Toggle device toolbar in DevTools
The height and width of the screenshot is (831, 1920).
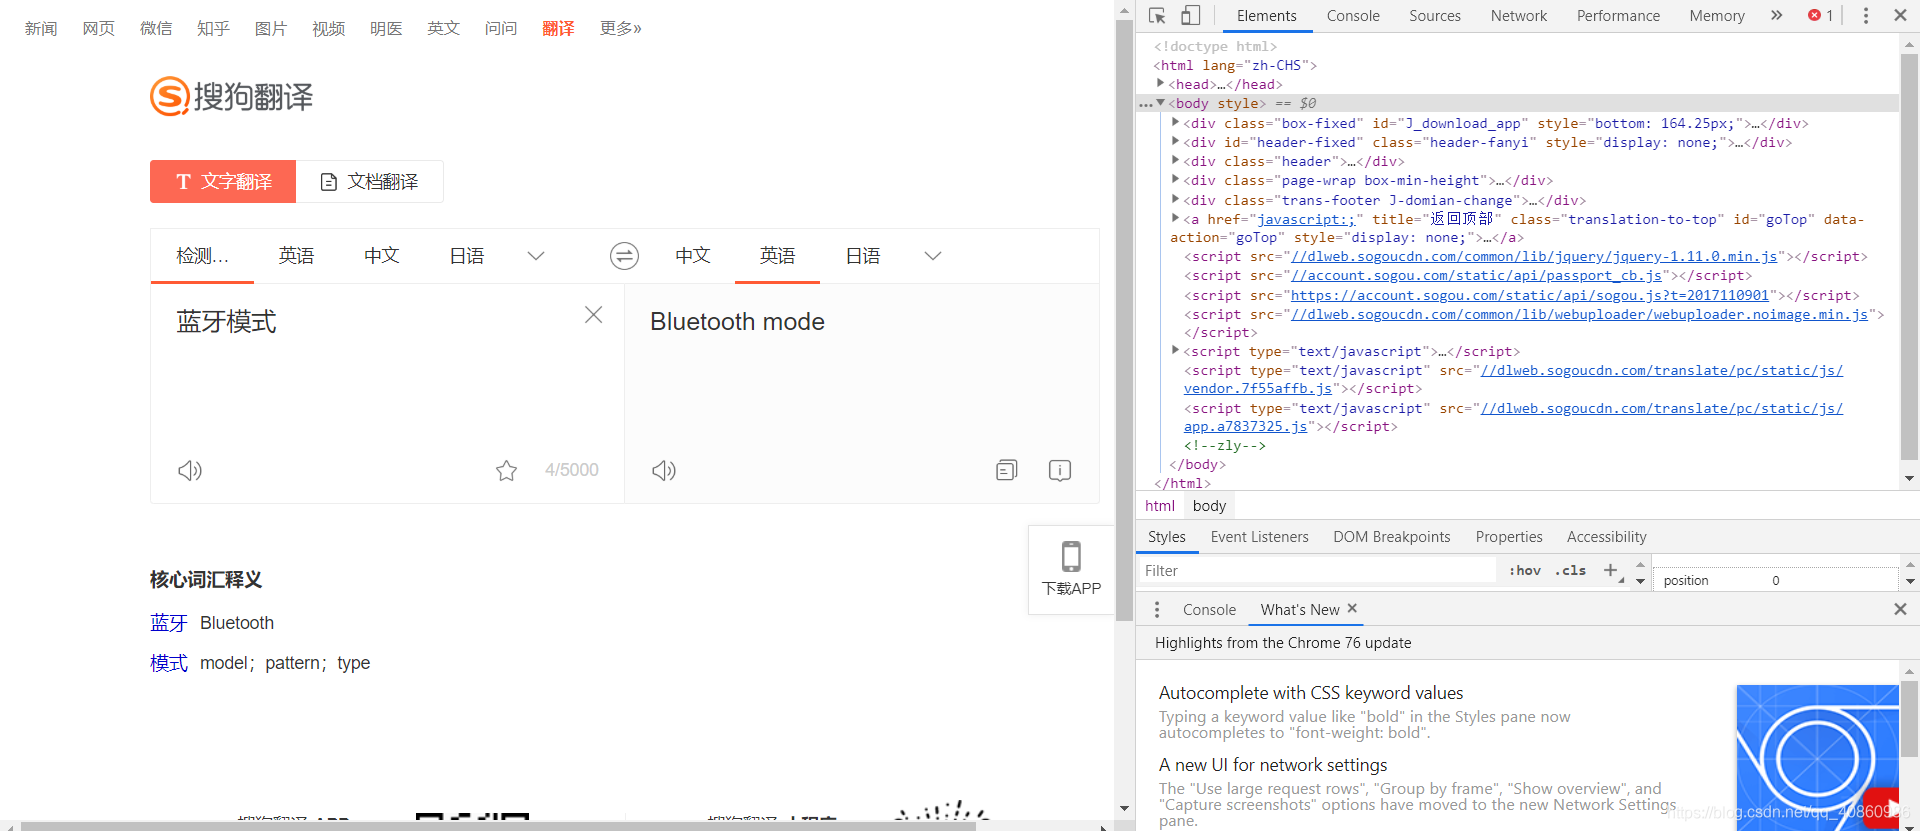[x=1190, y=16]
